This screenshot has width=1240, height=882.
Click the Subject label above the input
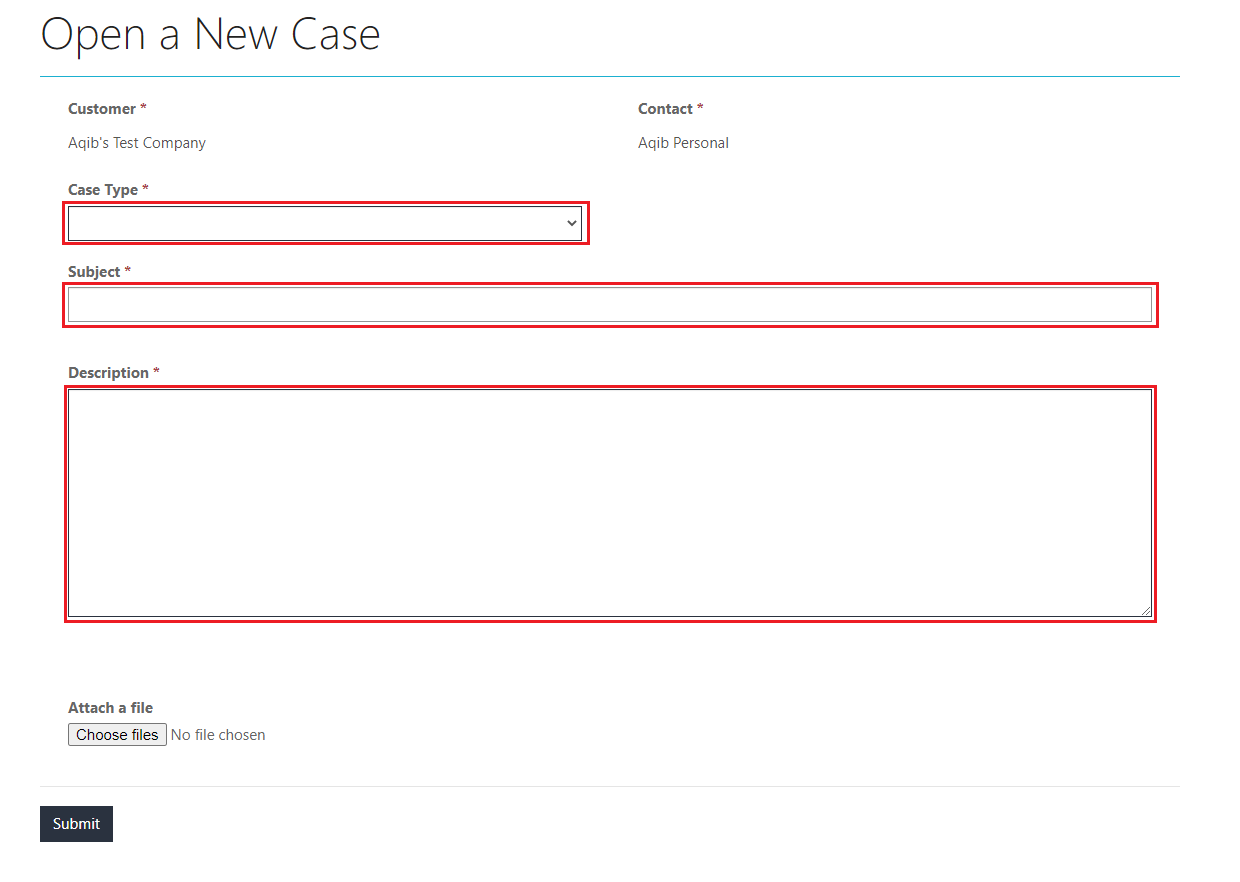tap(92, 271)
